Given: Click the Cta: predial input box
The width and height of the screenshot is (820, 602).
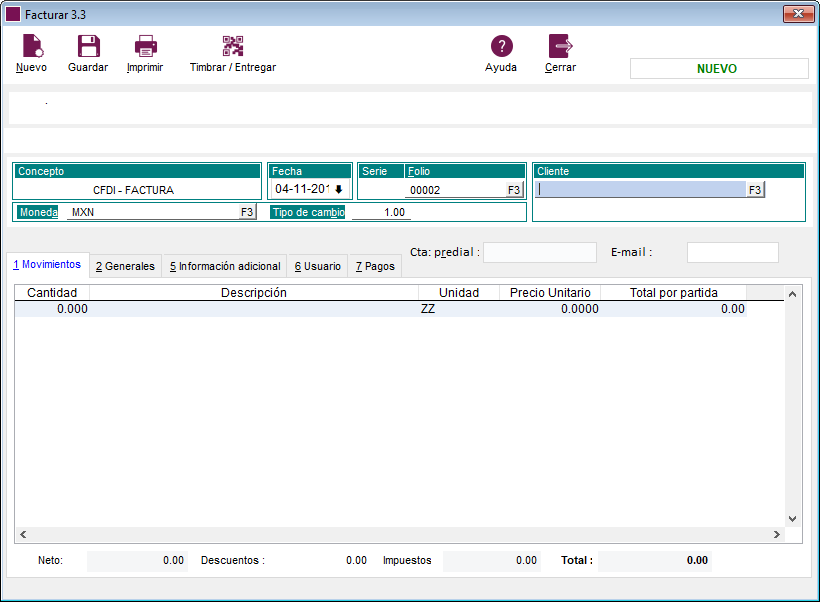Looking at the screenshot, I should coord(540,253).
